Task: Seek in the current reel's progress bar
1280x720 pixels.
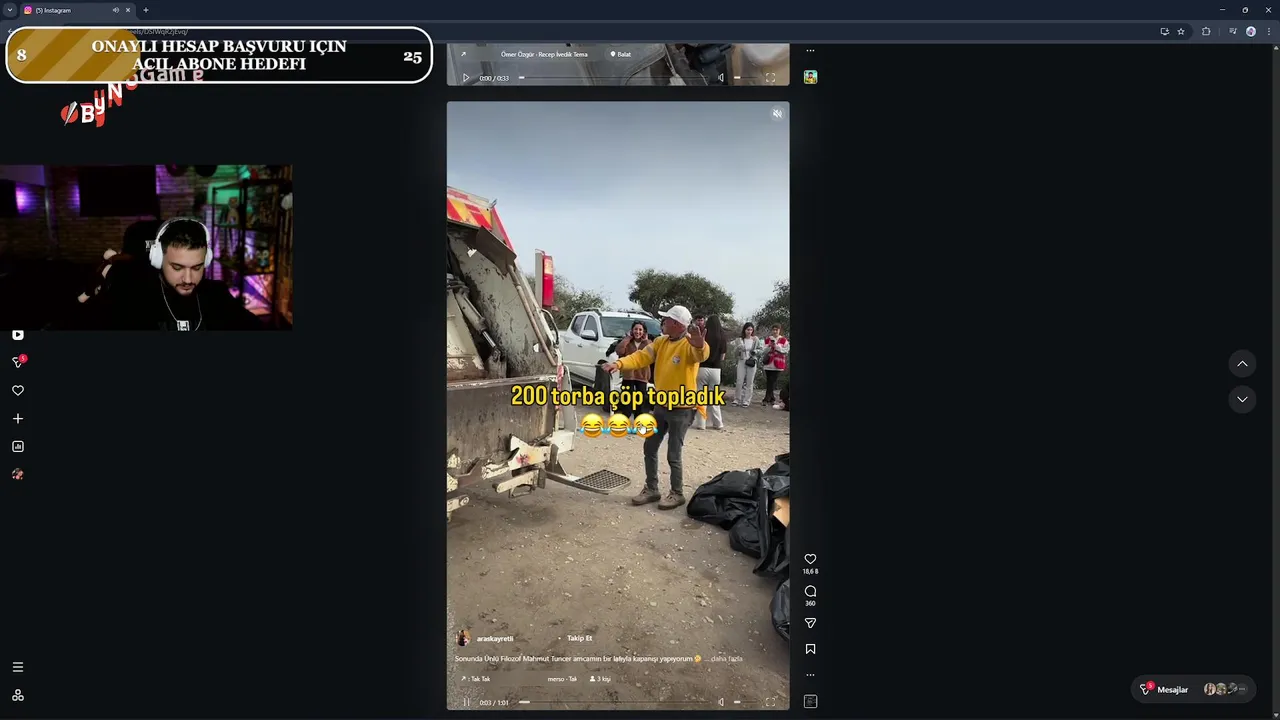Action: (616, 702)
